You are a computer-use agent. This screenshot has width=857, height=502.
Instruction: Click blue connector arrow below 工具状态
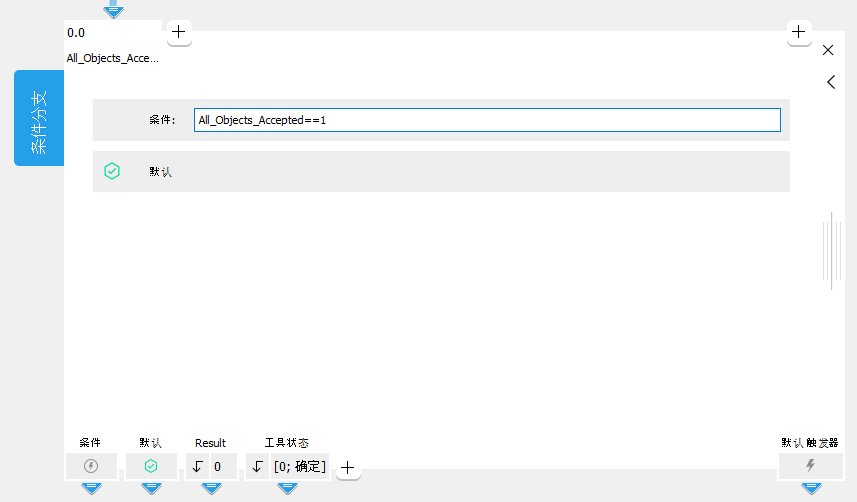point(287,488)
